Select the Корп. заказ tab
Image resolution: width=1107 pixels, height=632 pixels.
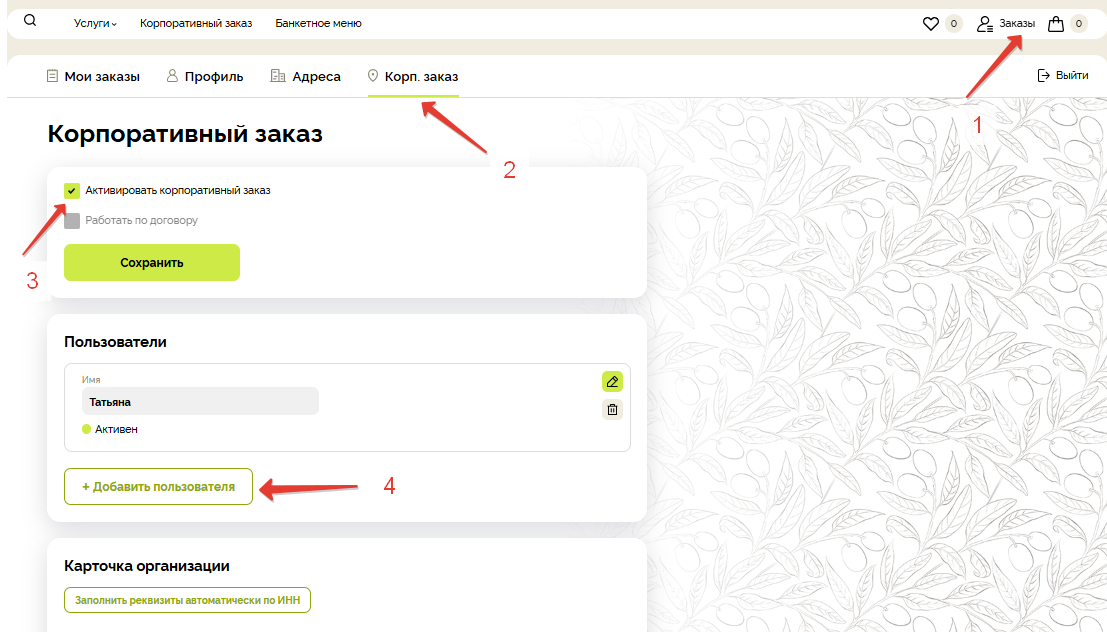(x=413, y=76)
